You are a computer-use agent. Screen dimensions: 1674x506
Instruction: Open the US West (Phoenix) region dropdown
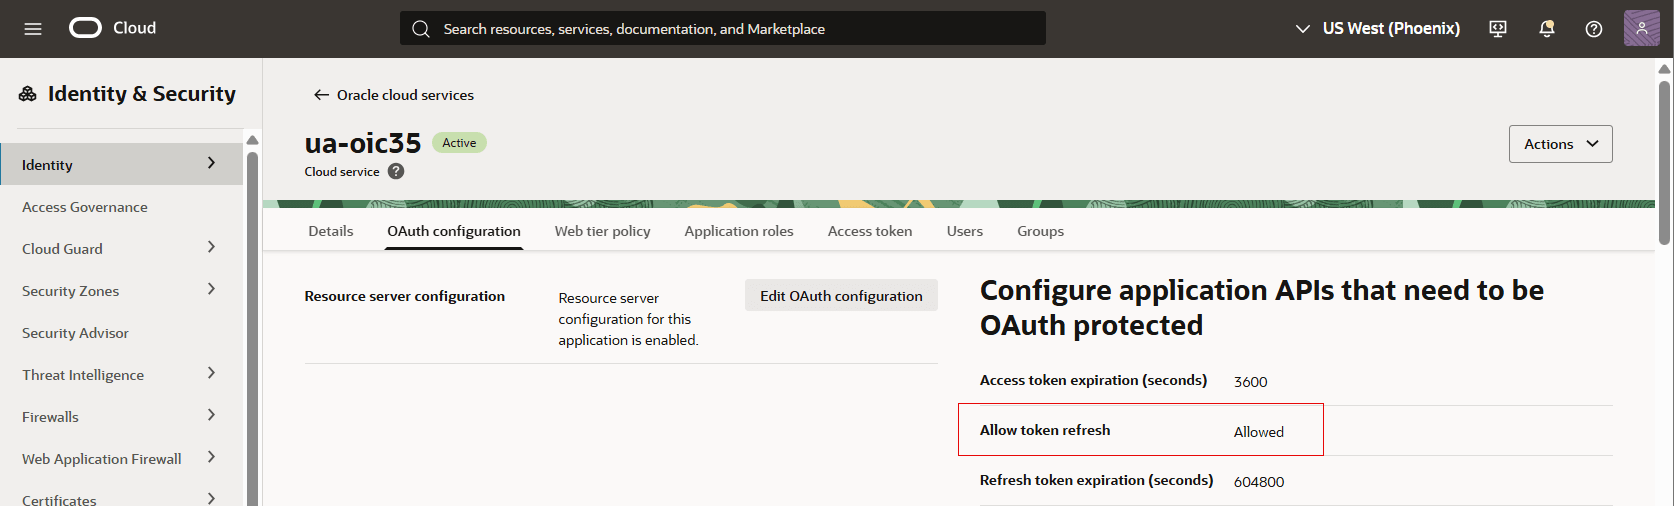pos(1377,28)
